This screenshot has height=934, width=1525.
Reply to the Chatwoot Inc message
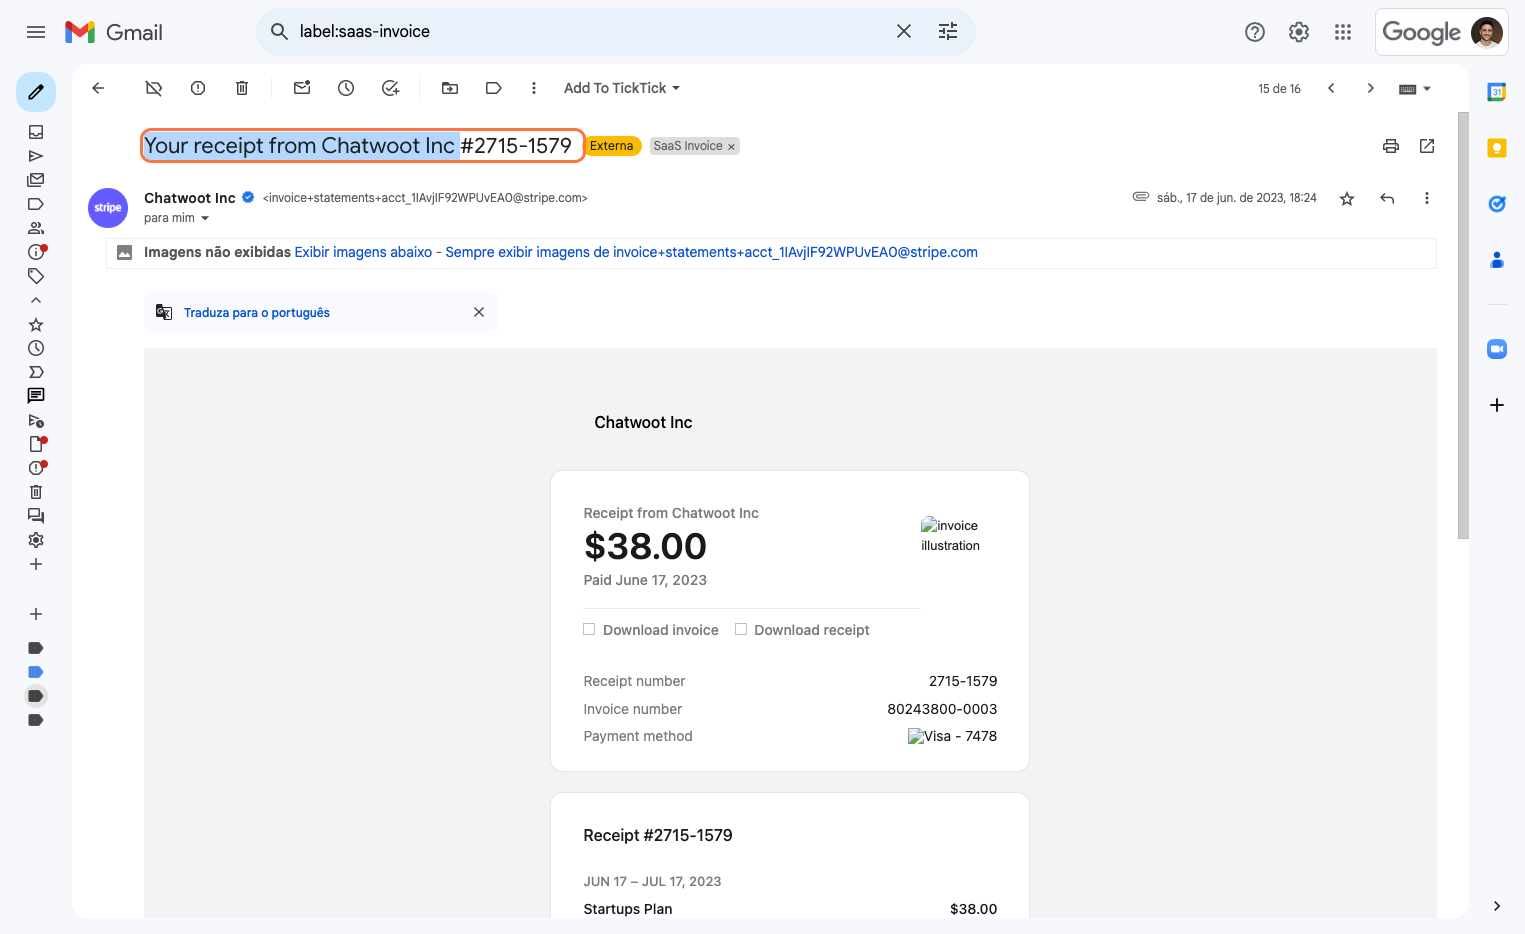[x=1387, y=198]
